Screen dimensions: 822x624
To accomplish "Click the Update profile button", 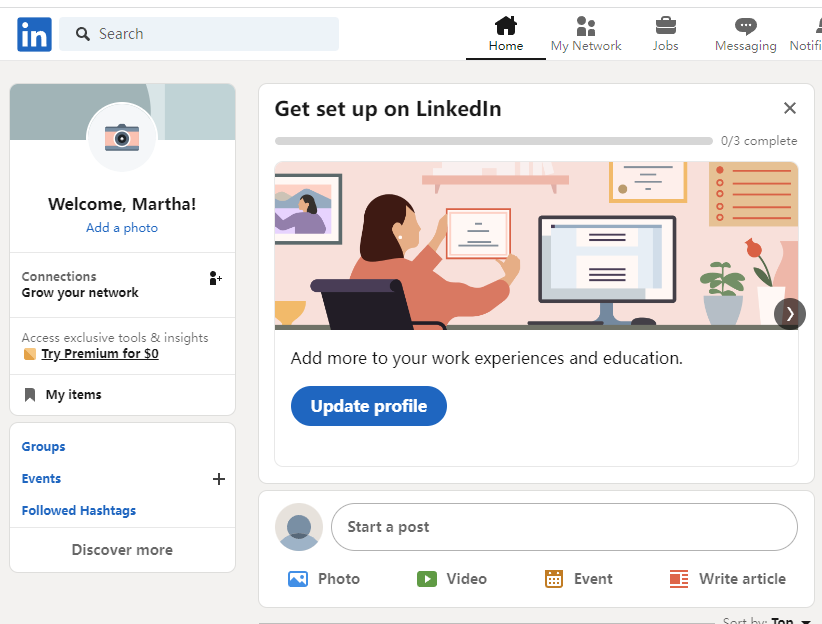I will (x=369, y=406).
